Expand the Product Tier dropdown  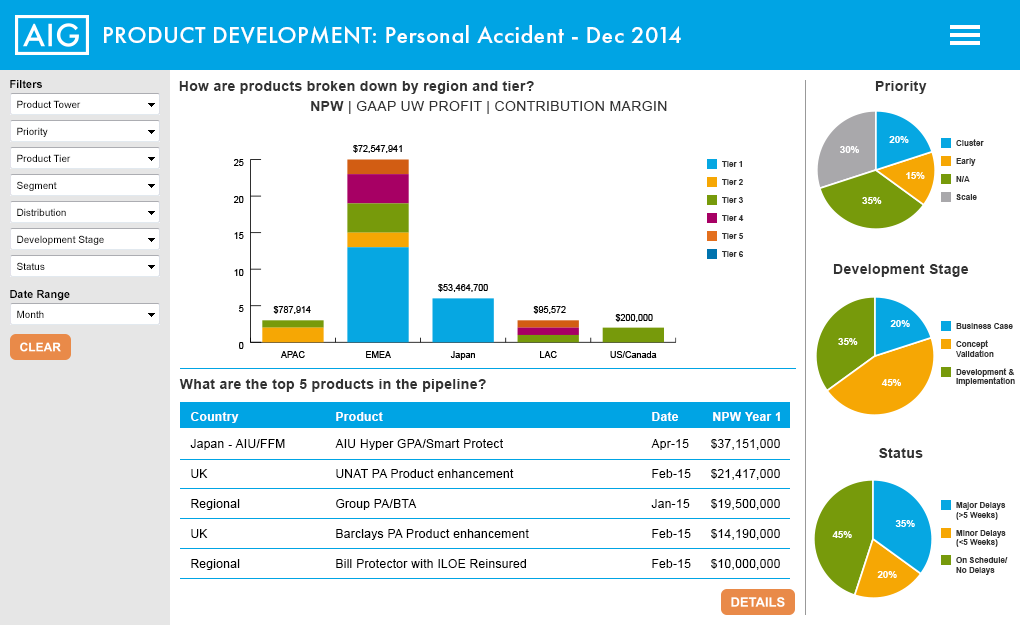(x=85, y=159)
